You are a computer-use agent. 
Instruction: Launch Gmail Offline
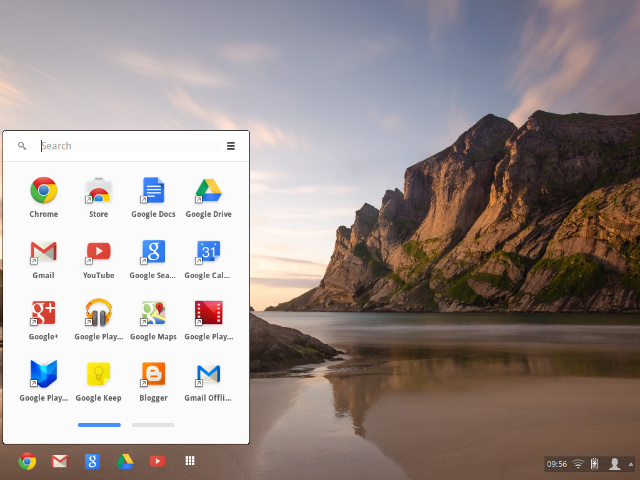(x=208, y=374)
